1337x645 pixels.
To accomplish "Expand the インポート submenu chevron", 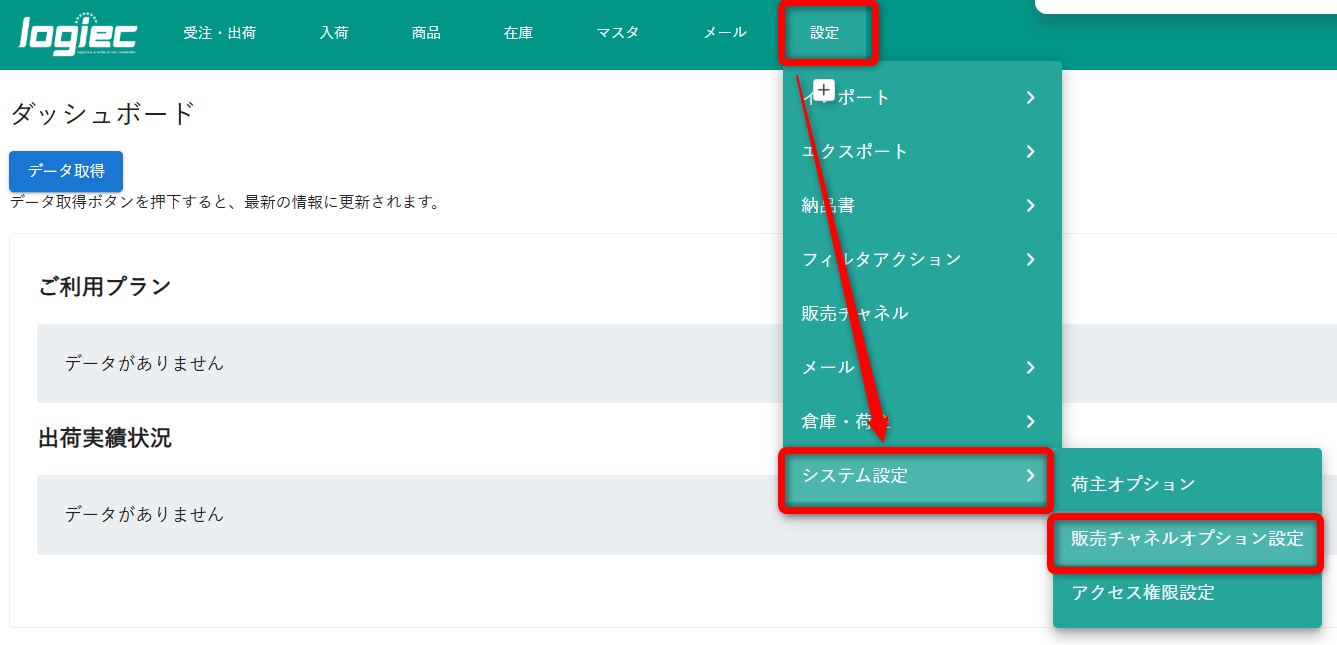I will pos(1030,98).
